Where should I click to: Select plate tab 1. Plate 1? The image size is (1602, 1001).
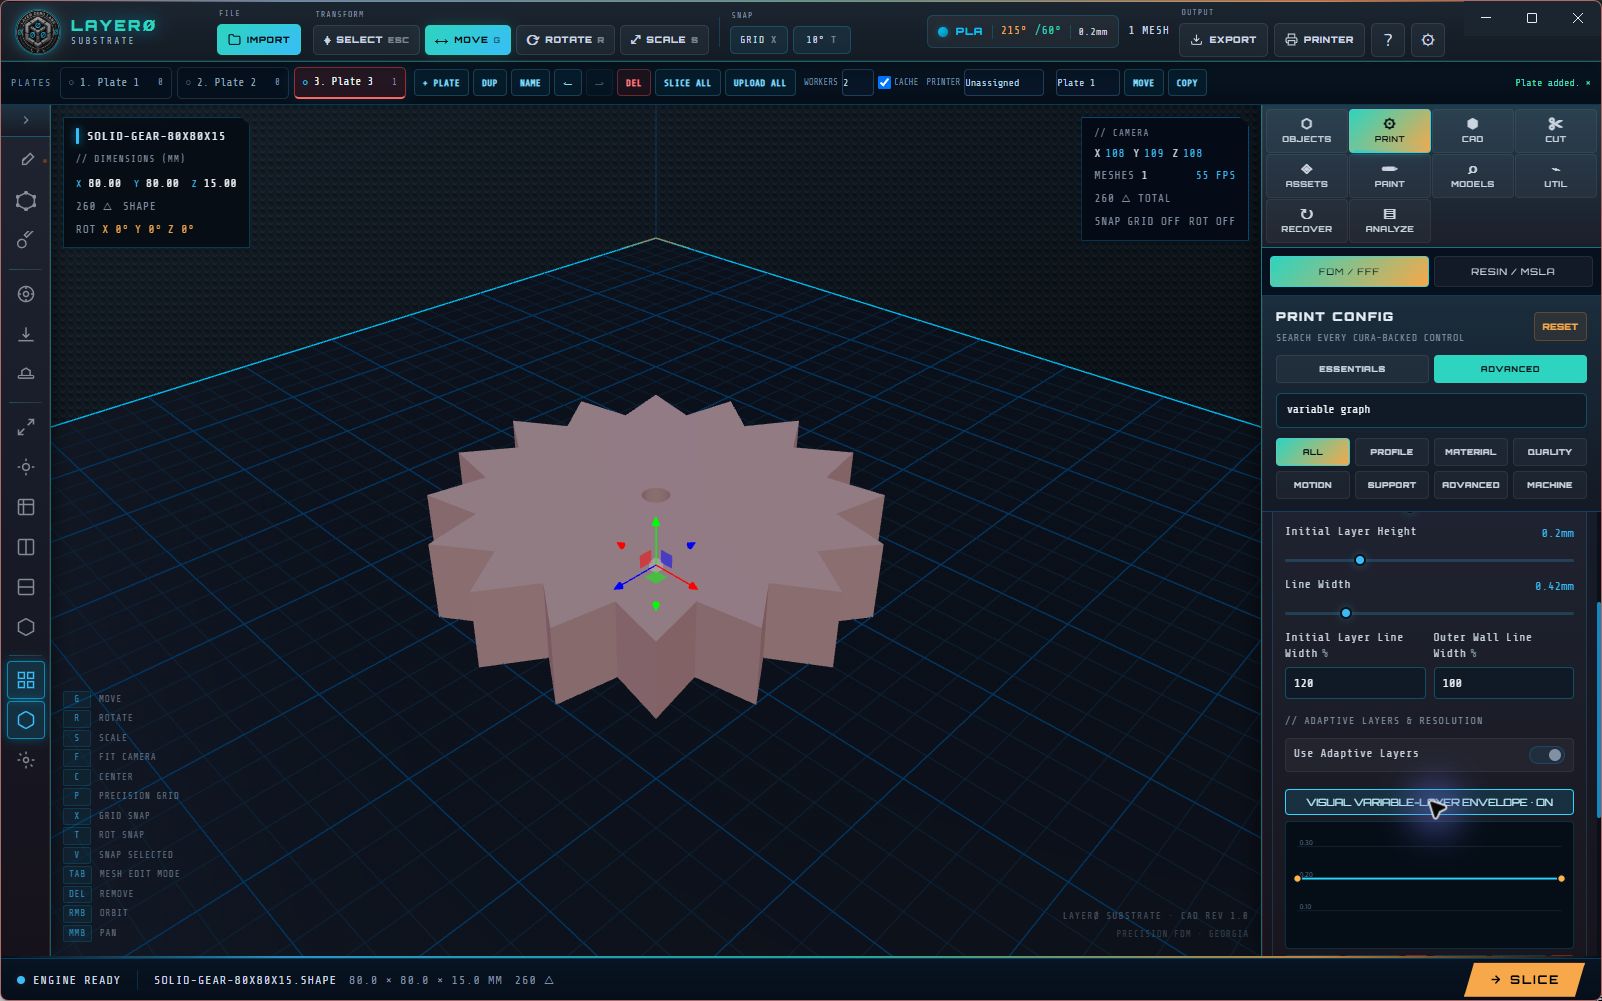[x=116, y=83]
